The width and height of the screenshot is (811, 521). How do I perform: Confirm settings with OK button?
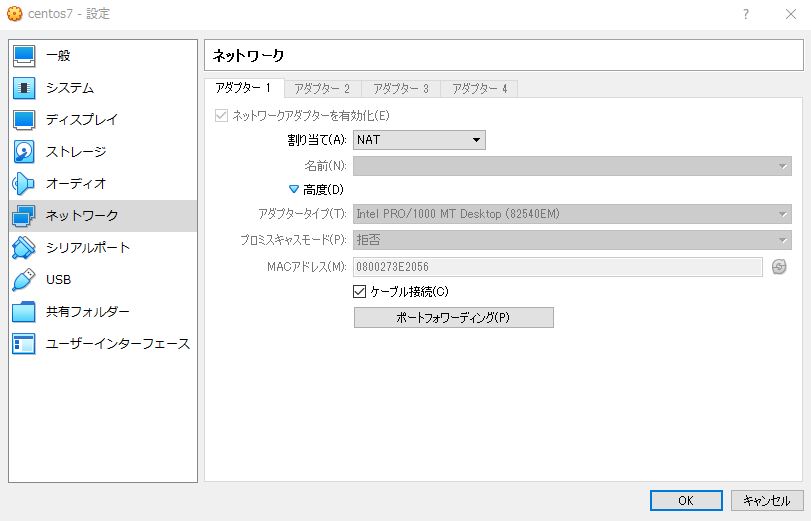pos(686,500)
